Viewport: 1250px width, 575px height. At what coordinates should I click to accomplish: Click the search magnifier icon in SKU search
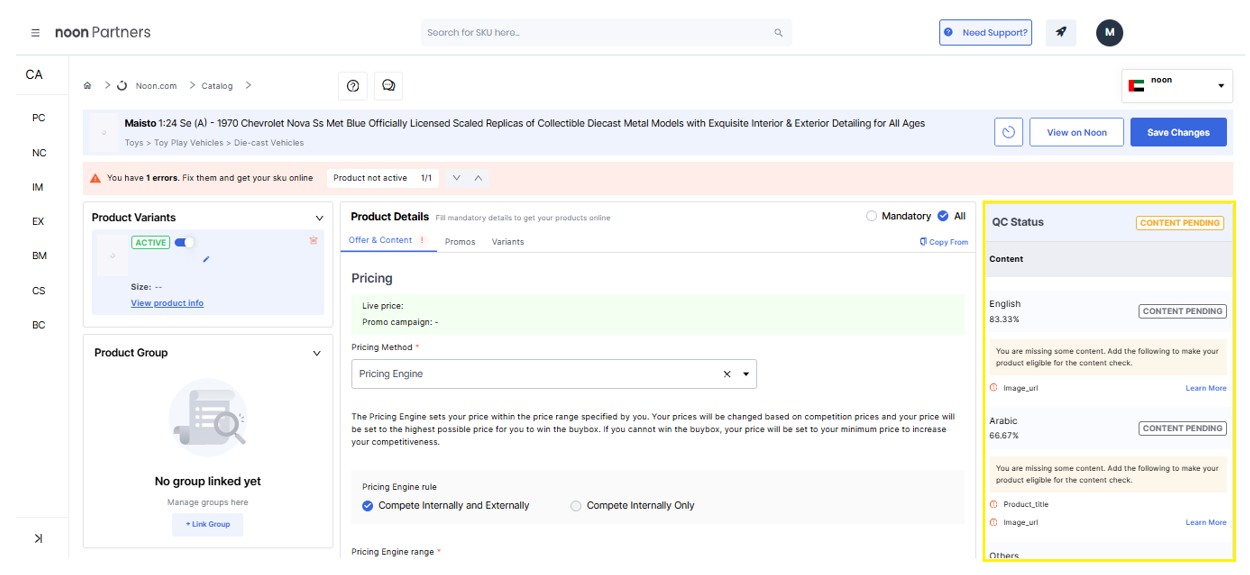click(x=778, y=33)
